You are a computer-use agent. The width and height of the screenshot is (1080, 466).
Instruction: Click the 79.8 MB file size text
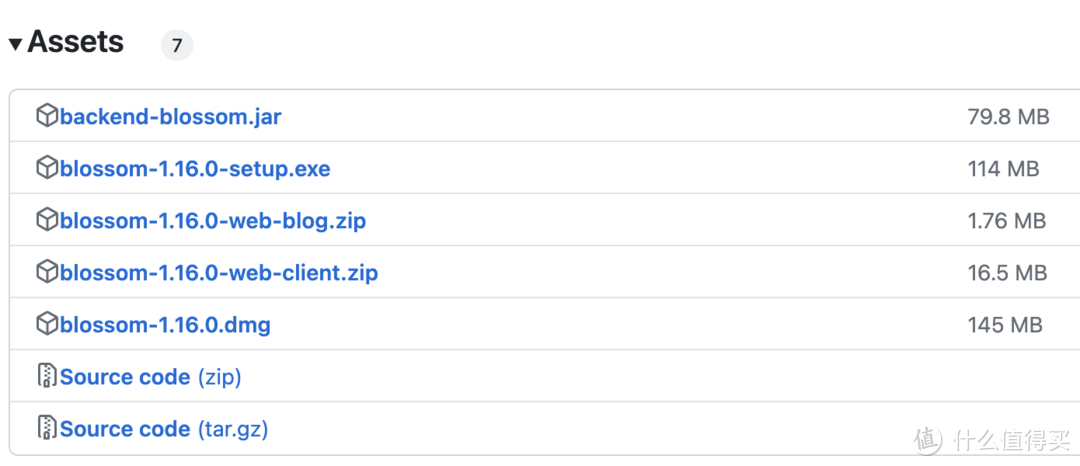(1008, 117)
